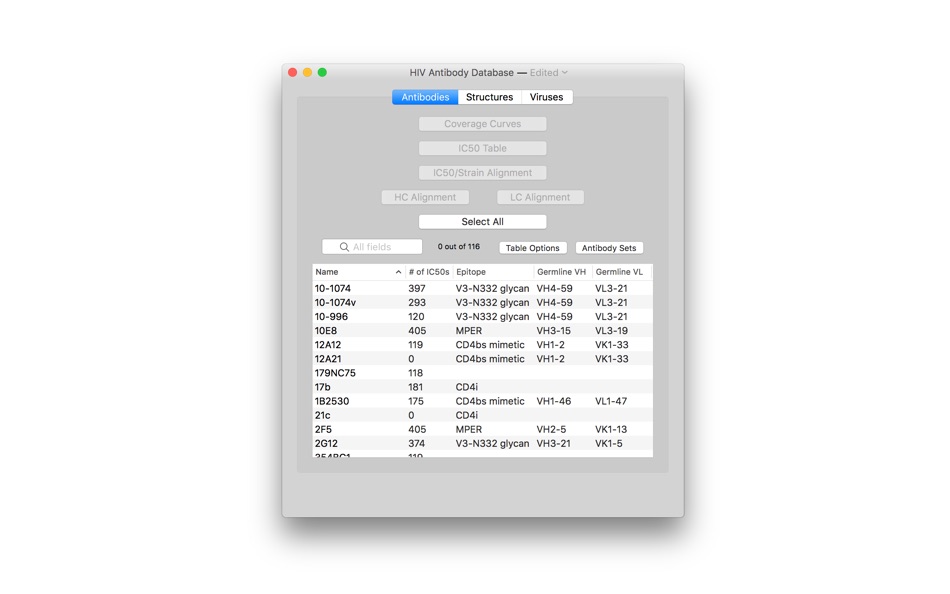
Task: Click the VL1-47 germline cell
Action: [611, 401]
